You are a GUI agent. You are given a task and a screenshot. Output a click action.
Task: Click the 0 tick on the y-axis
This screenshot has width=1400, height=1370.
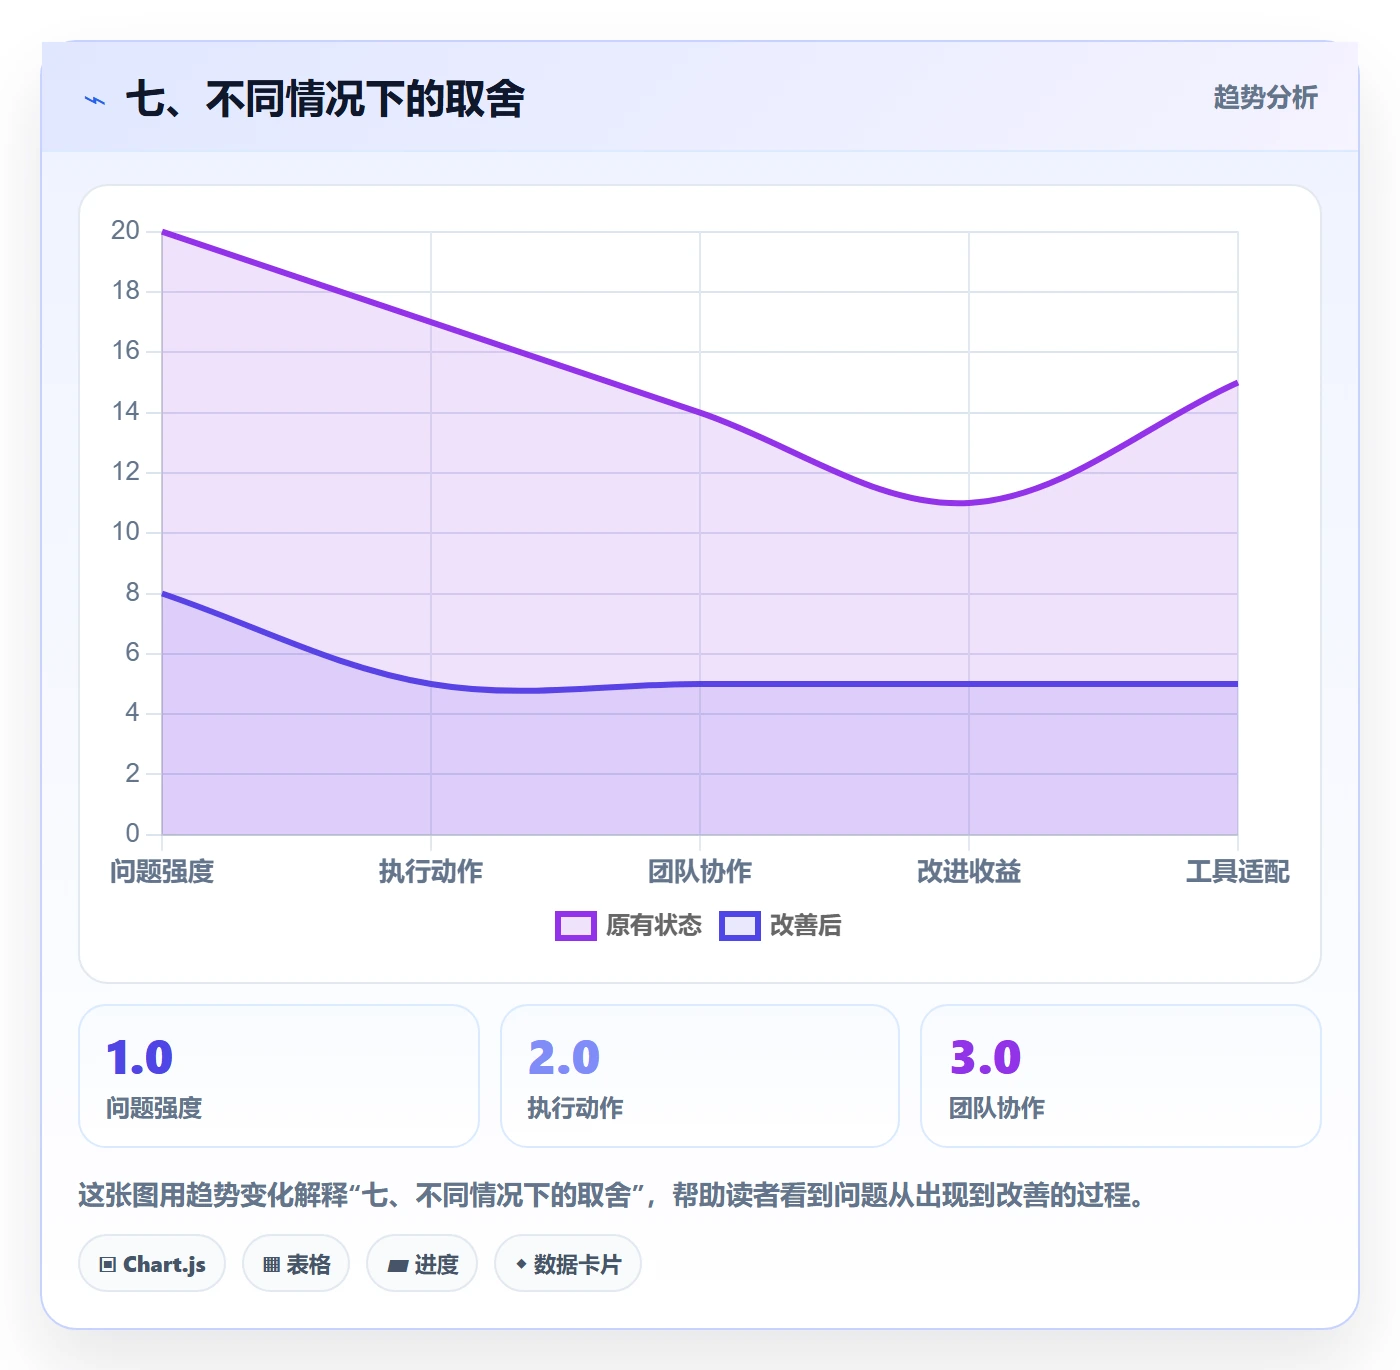(132, 833)
